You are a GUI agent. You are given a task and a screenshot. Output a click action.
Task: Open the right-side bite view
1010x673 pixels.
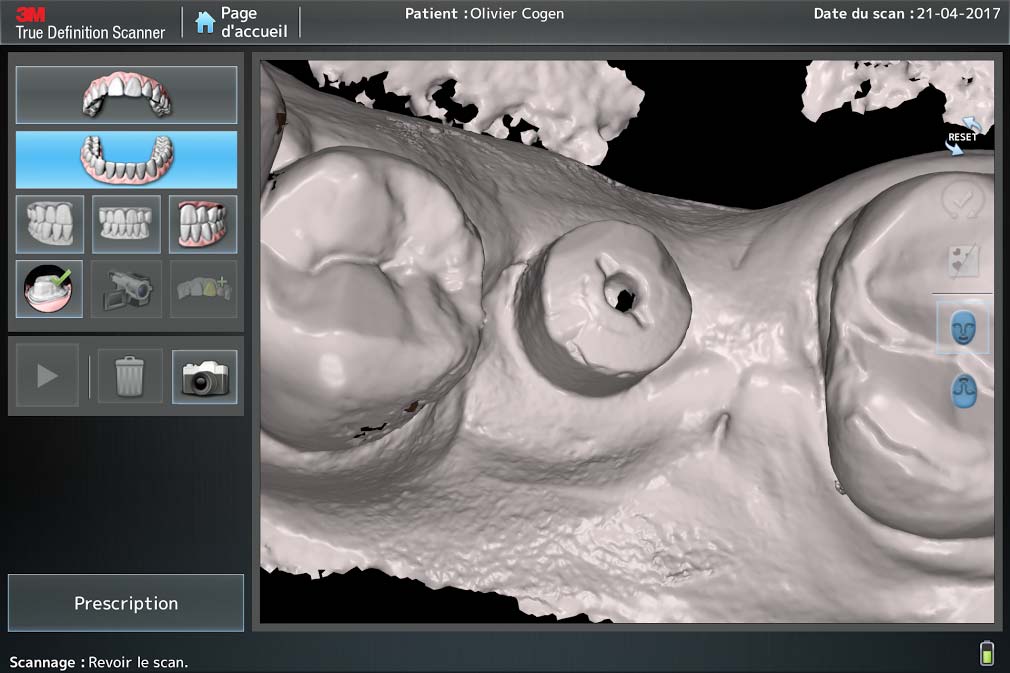[x=50, y=224]
